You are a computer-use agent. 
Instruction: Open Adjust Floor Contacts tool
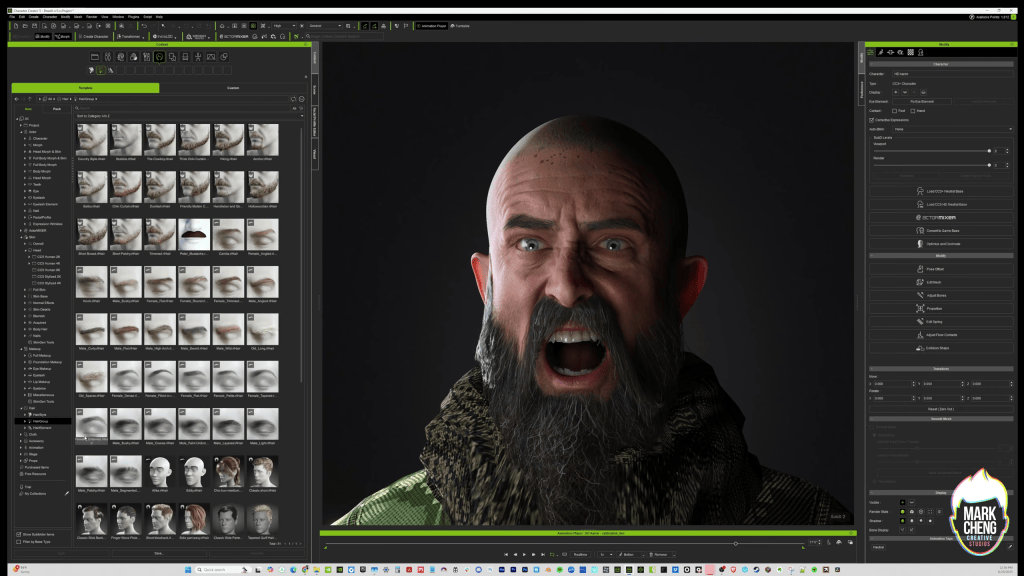tap(940, 335)
